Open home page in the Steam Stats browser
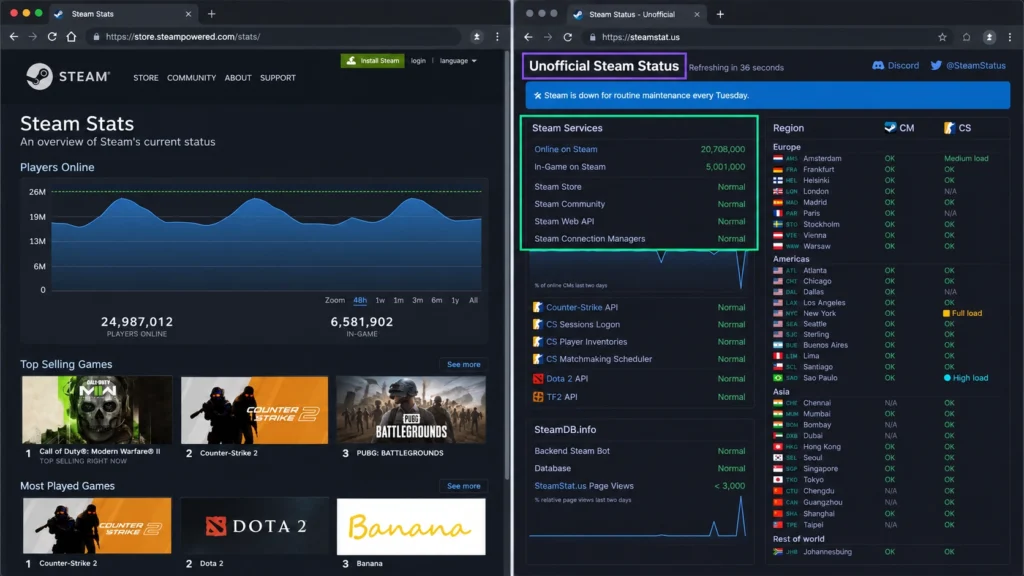Viewport: 1024px width, 576px height. pos(71,37)
